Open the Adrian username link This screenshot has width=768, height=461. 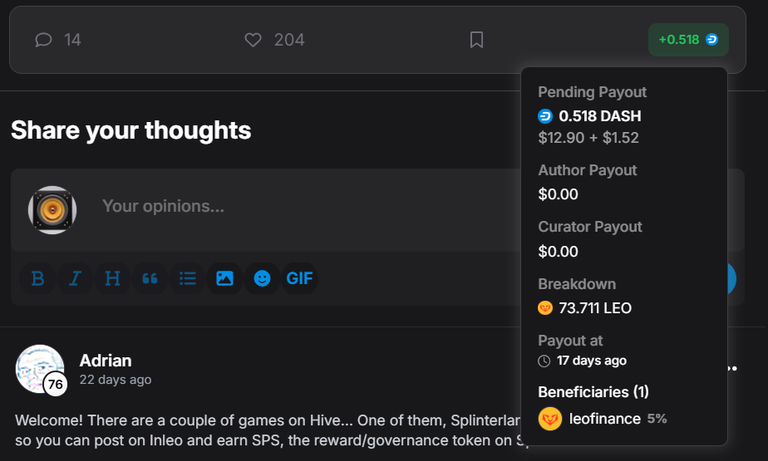(x=105, y=361)
